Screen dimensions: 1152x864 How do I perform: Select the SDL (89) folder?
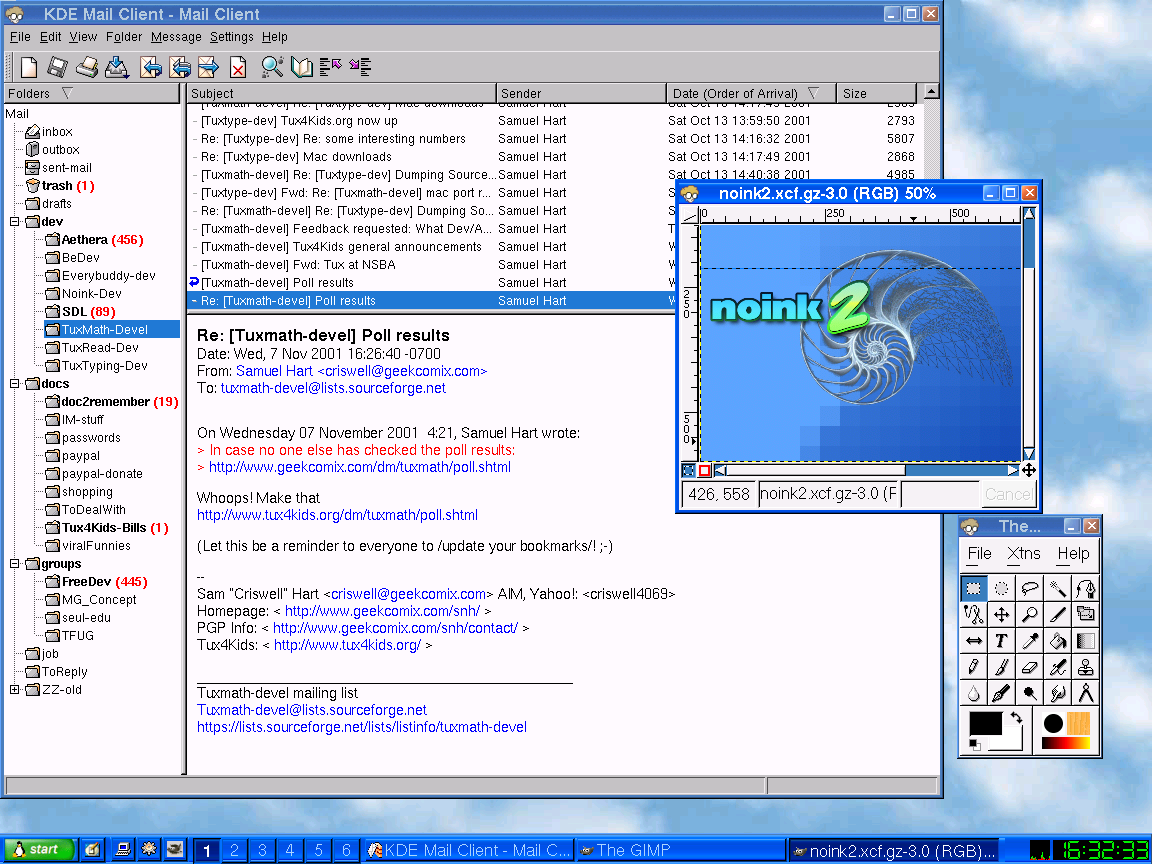(x=88, y=312)
